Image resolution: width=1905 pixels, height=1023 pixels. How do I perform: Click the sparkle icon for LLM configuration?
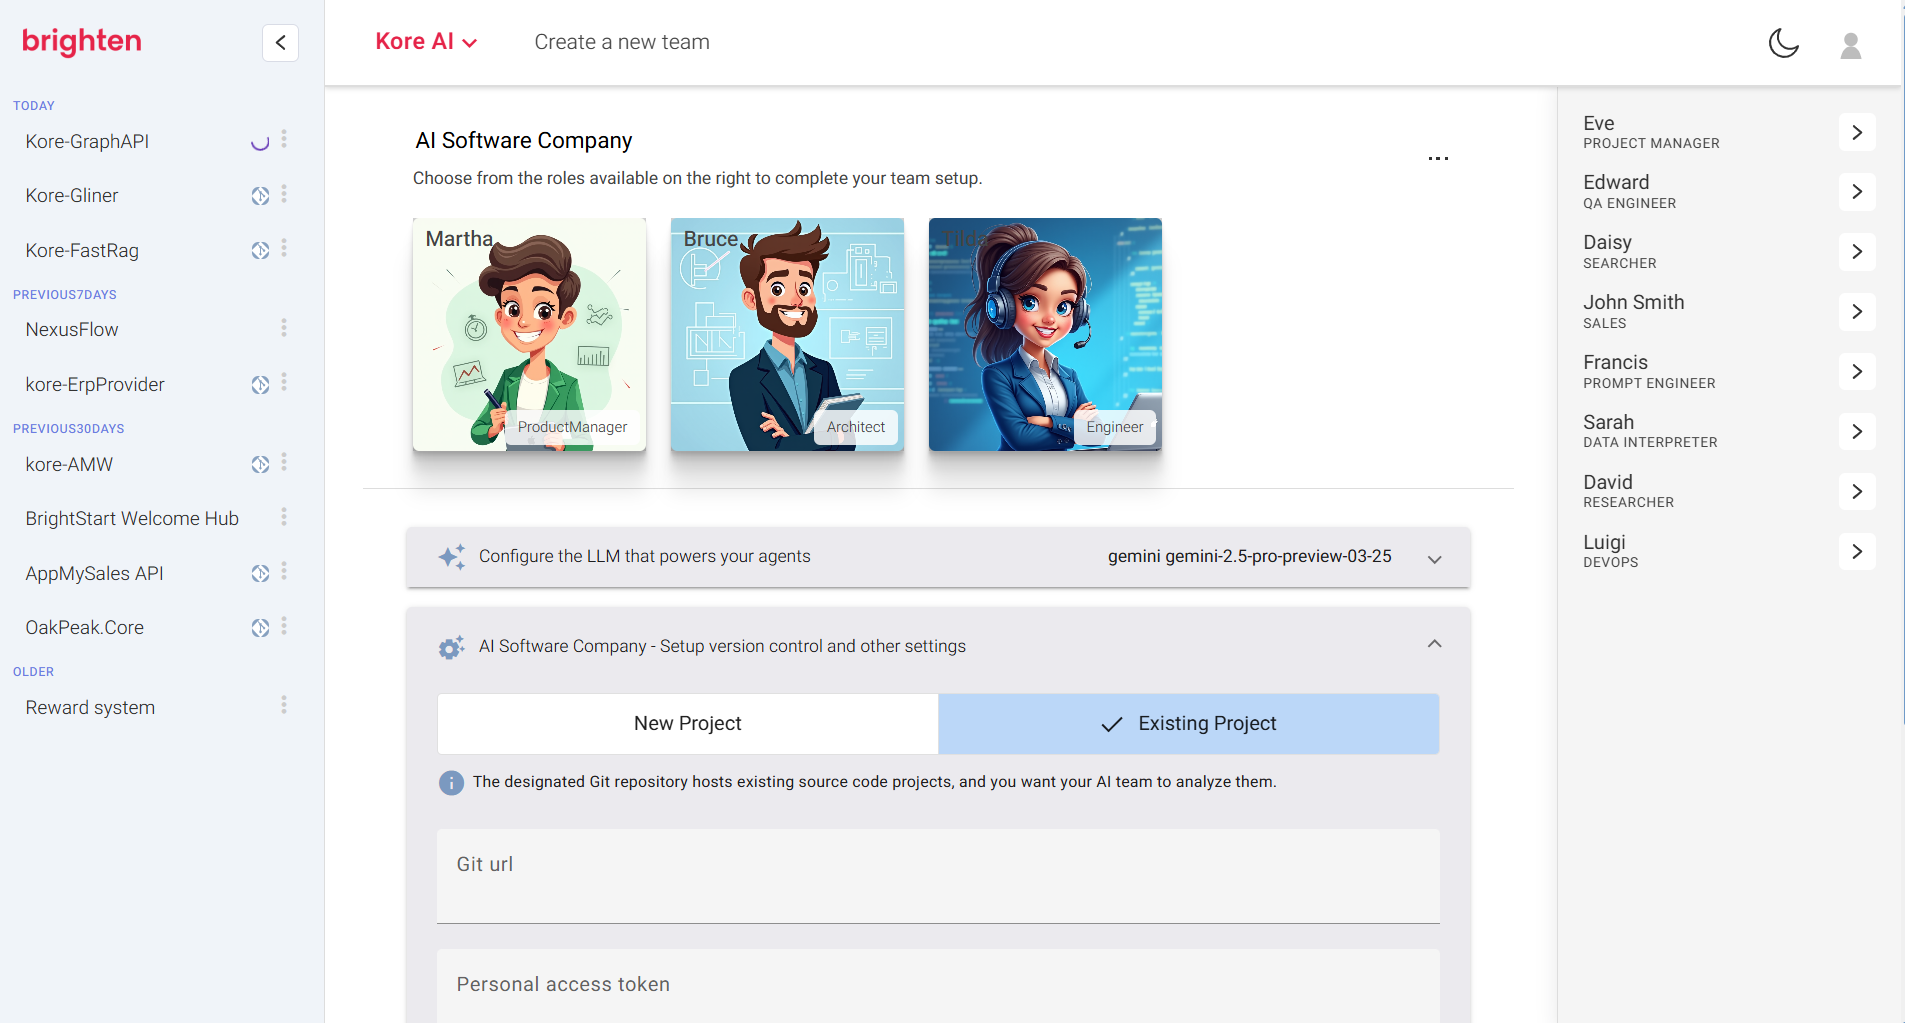click(x=452, y=557)
